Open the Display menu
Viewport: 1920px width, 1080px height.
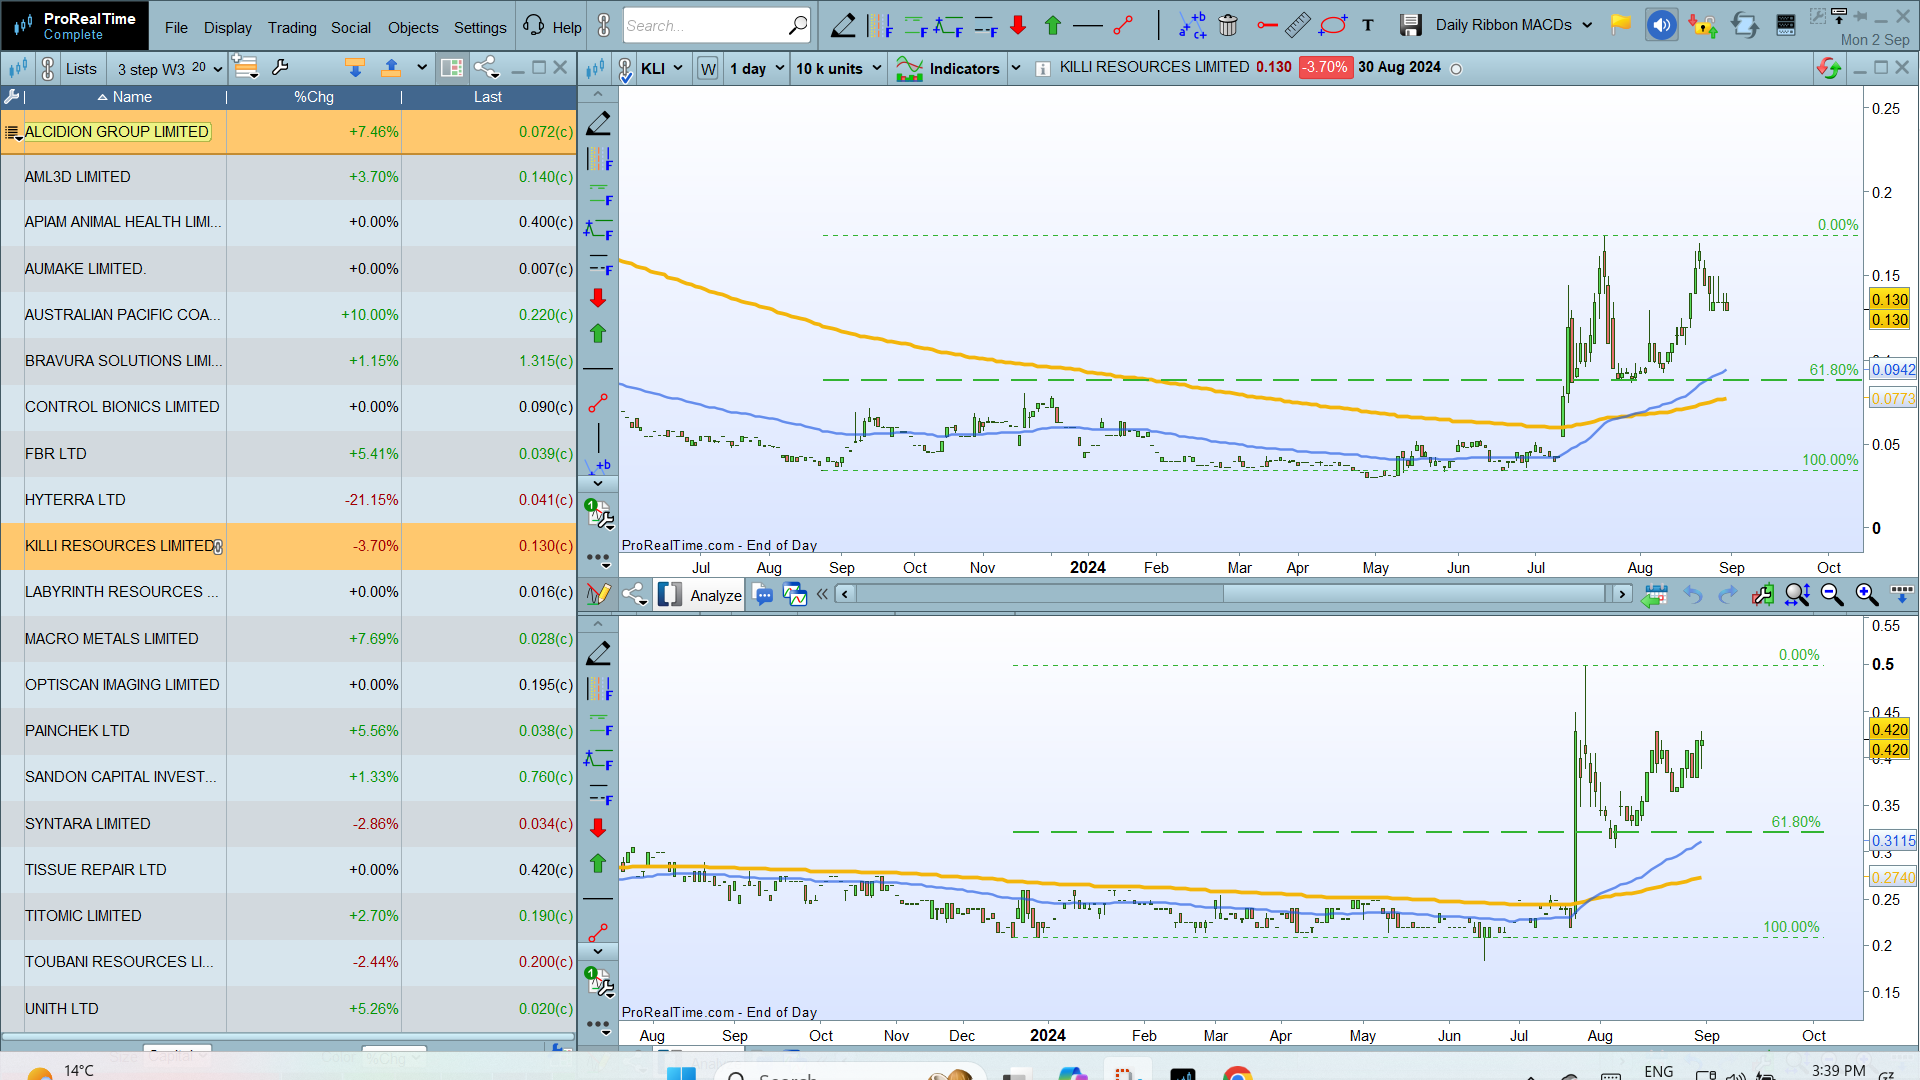pyautogui.click(x=228, y=28)
